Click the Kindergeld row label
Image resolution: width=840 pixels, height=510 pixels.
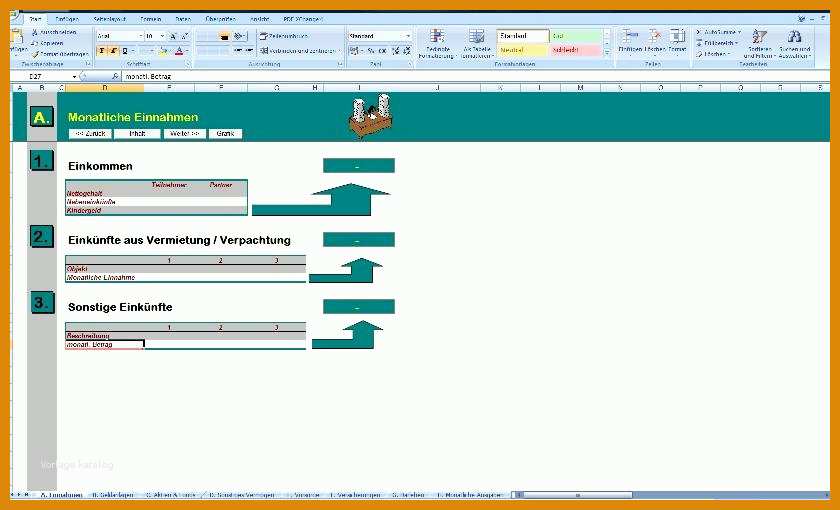click(84, 211)
